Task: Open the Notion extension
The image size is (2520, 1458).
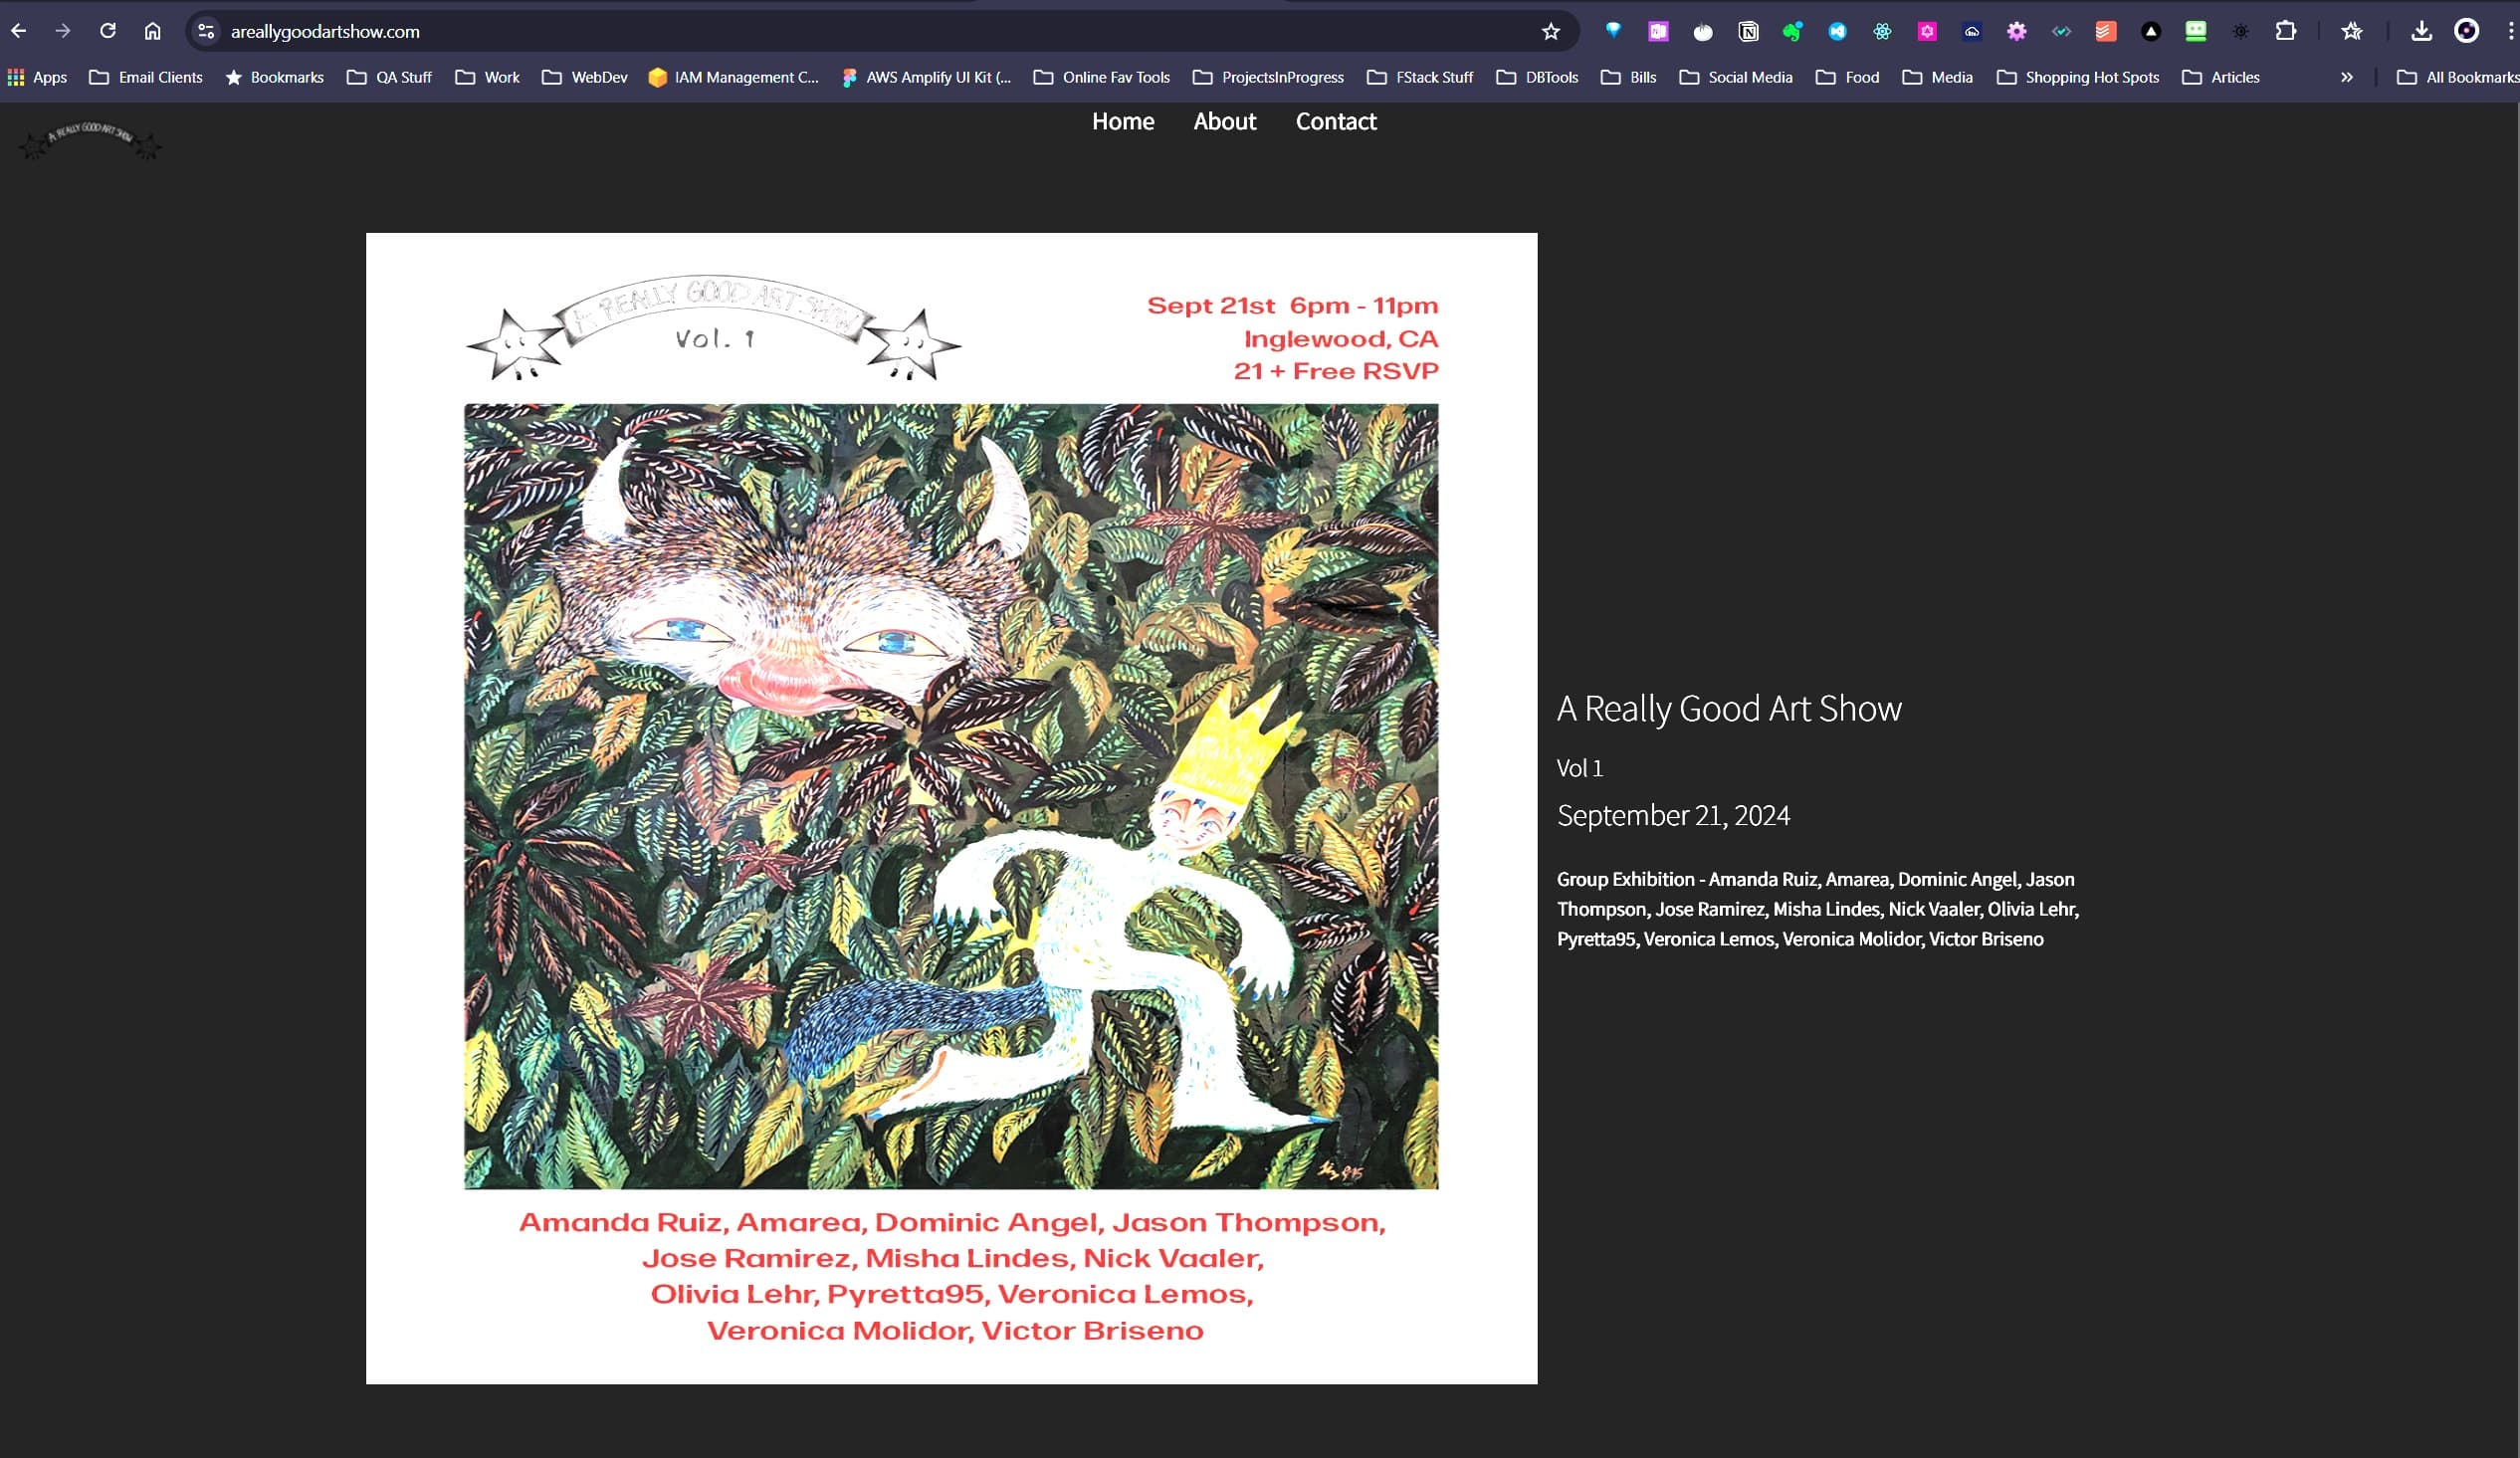Action: pyautogui.click(x=1749, y=31)
